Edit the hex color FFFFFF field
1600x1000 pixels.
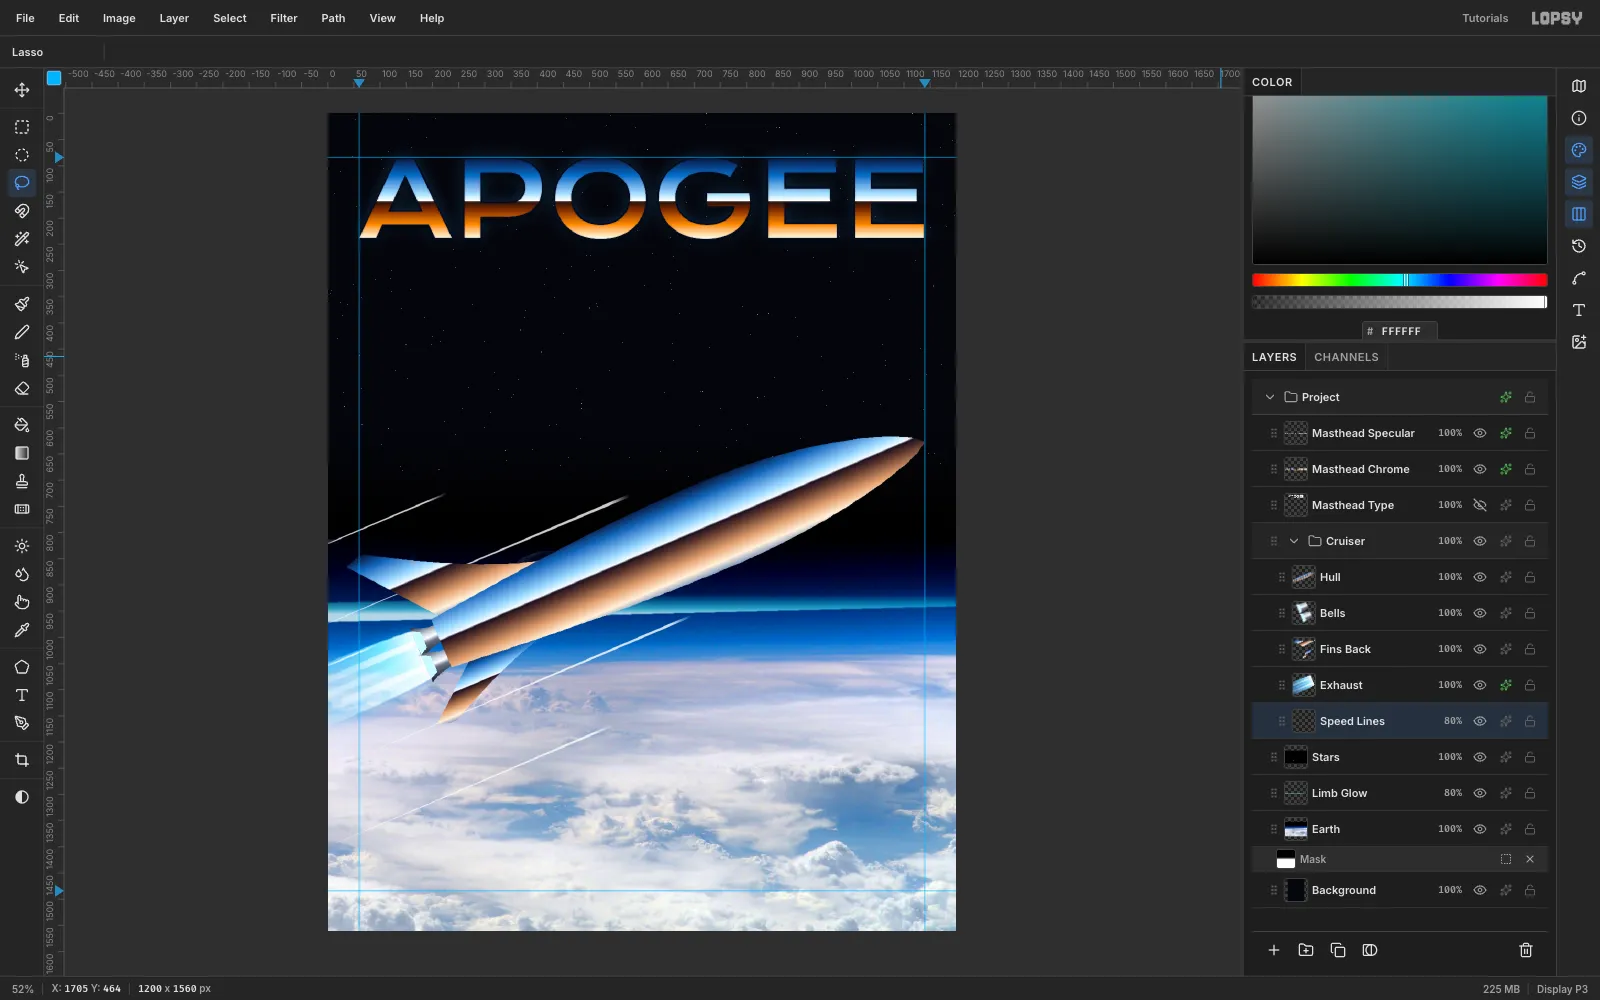point(1400,331)
